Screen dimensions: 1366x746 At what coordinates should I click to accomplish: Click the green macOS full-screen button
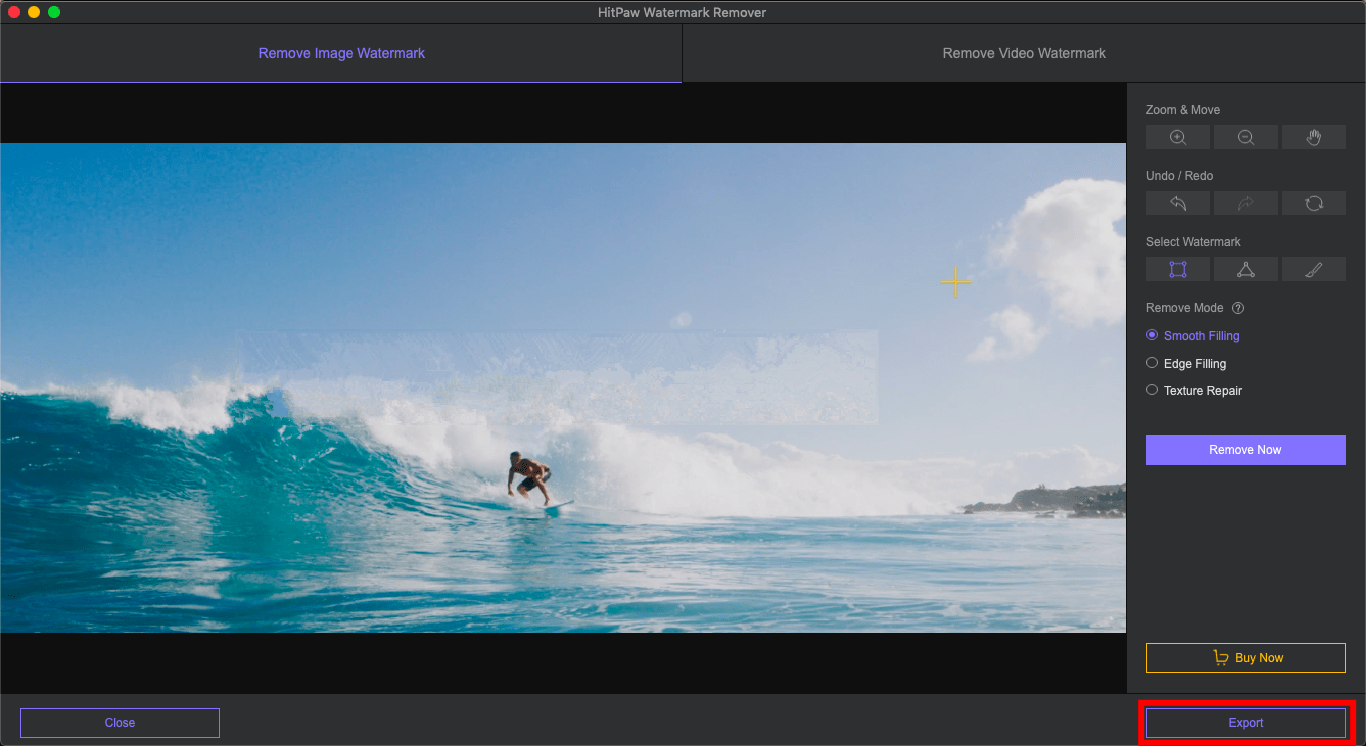click(54, 12)
